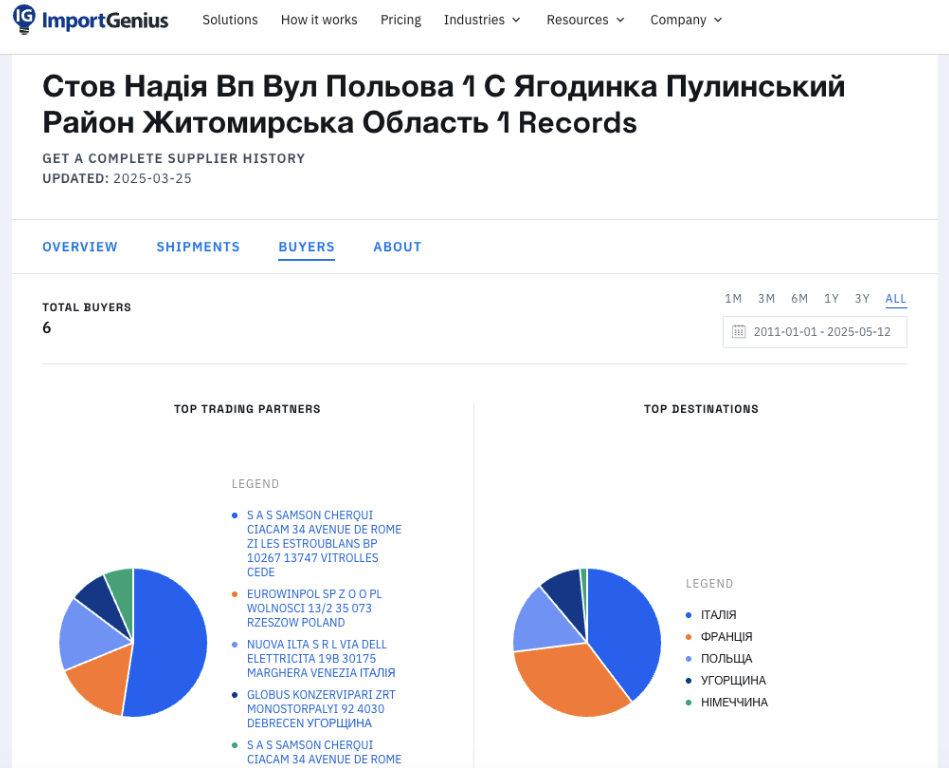This screenshot has width=949, height=768.
Task: Switch to the Shipments tab
Action: [x=197, y=246]
